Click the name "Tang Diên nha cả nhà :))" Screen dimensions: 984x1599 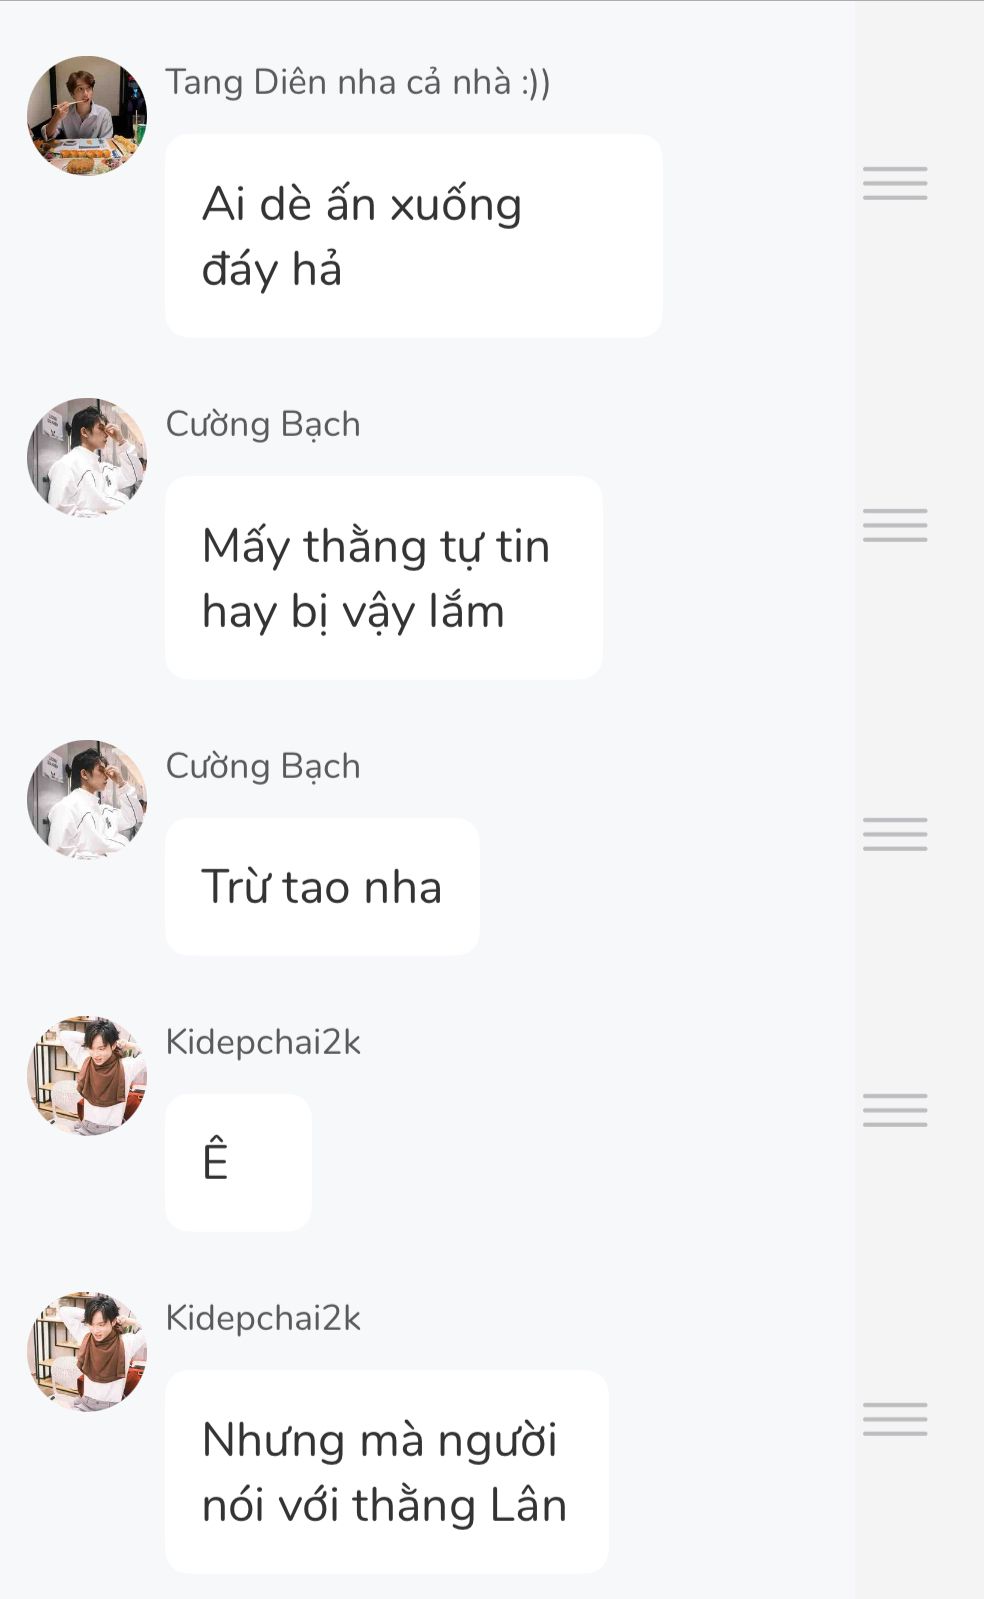pyautogui.click(x=358, y=82)
